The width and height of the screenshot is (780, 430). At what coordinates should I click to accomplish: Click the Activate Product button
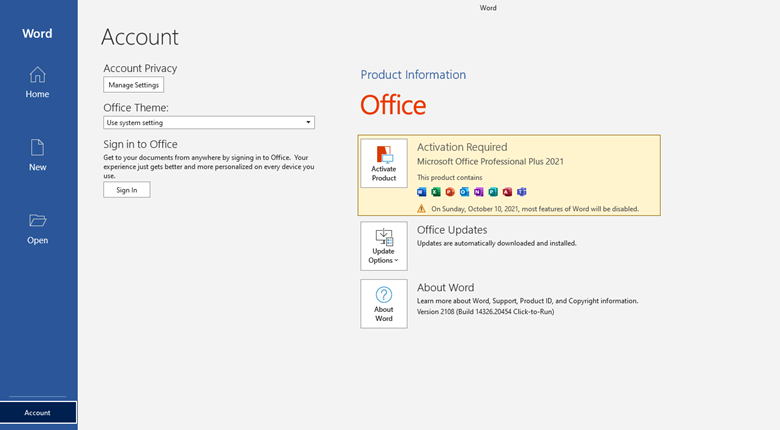384,163
